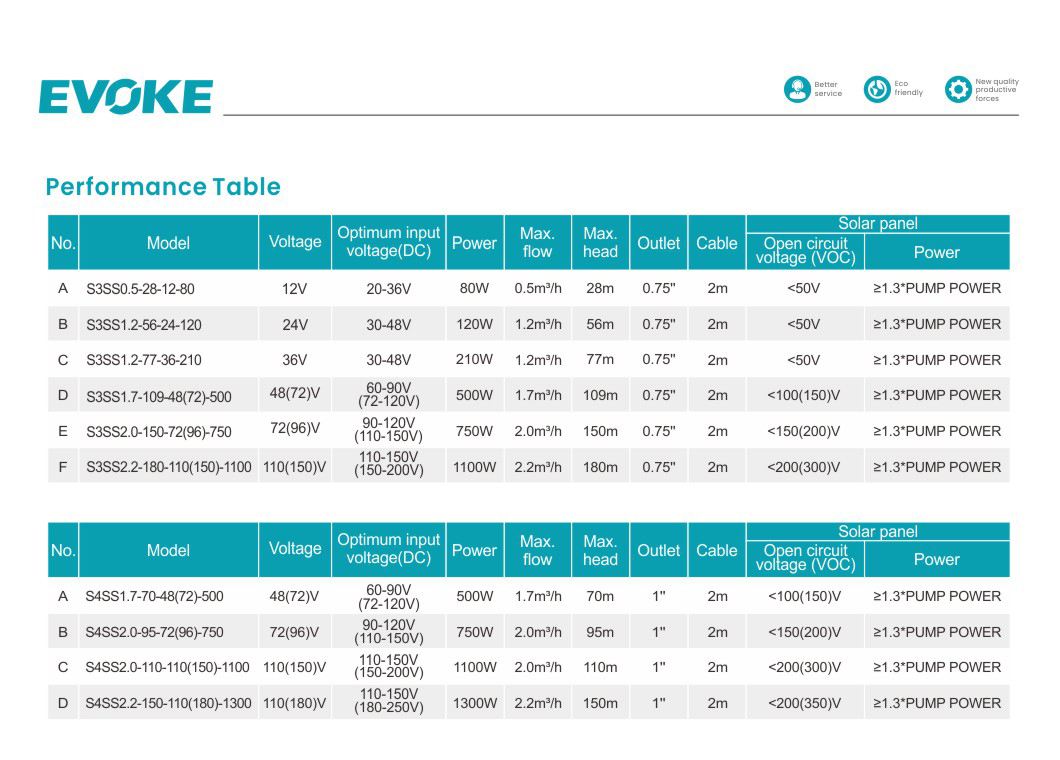Click the 1300W power cell
This screenshot has height=760, width=1060.
[475, 703]
